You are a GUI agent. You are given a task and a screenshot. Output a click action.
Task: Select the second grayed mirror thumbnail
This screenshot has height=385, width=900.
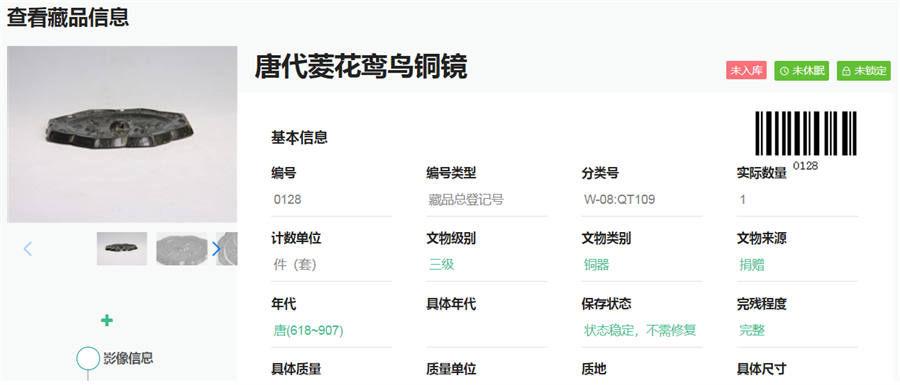pyautogui.click(x=181, y=248)
